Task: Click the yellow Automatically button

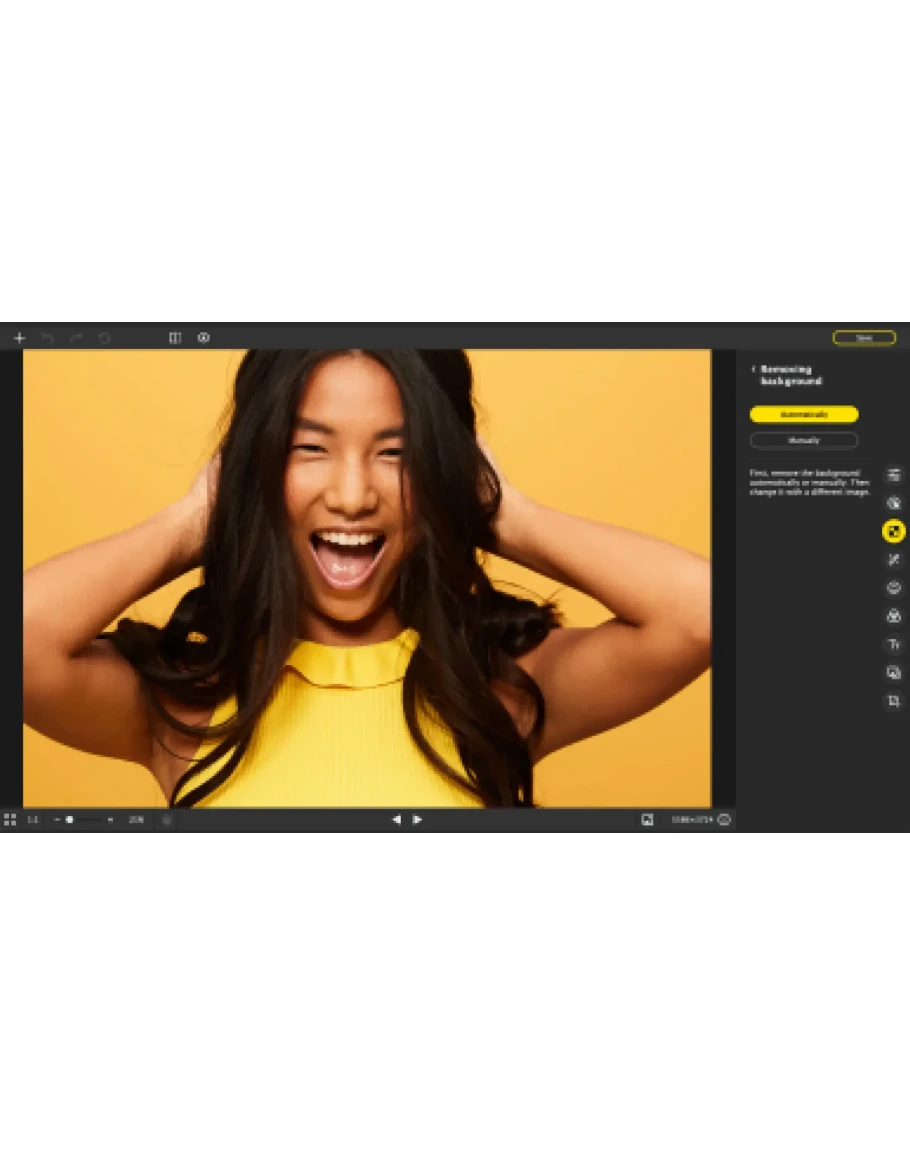Action: point(804,414)
